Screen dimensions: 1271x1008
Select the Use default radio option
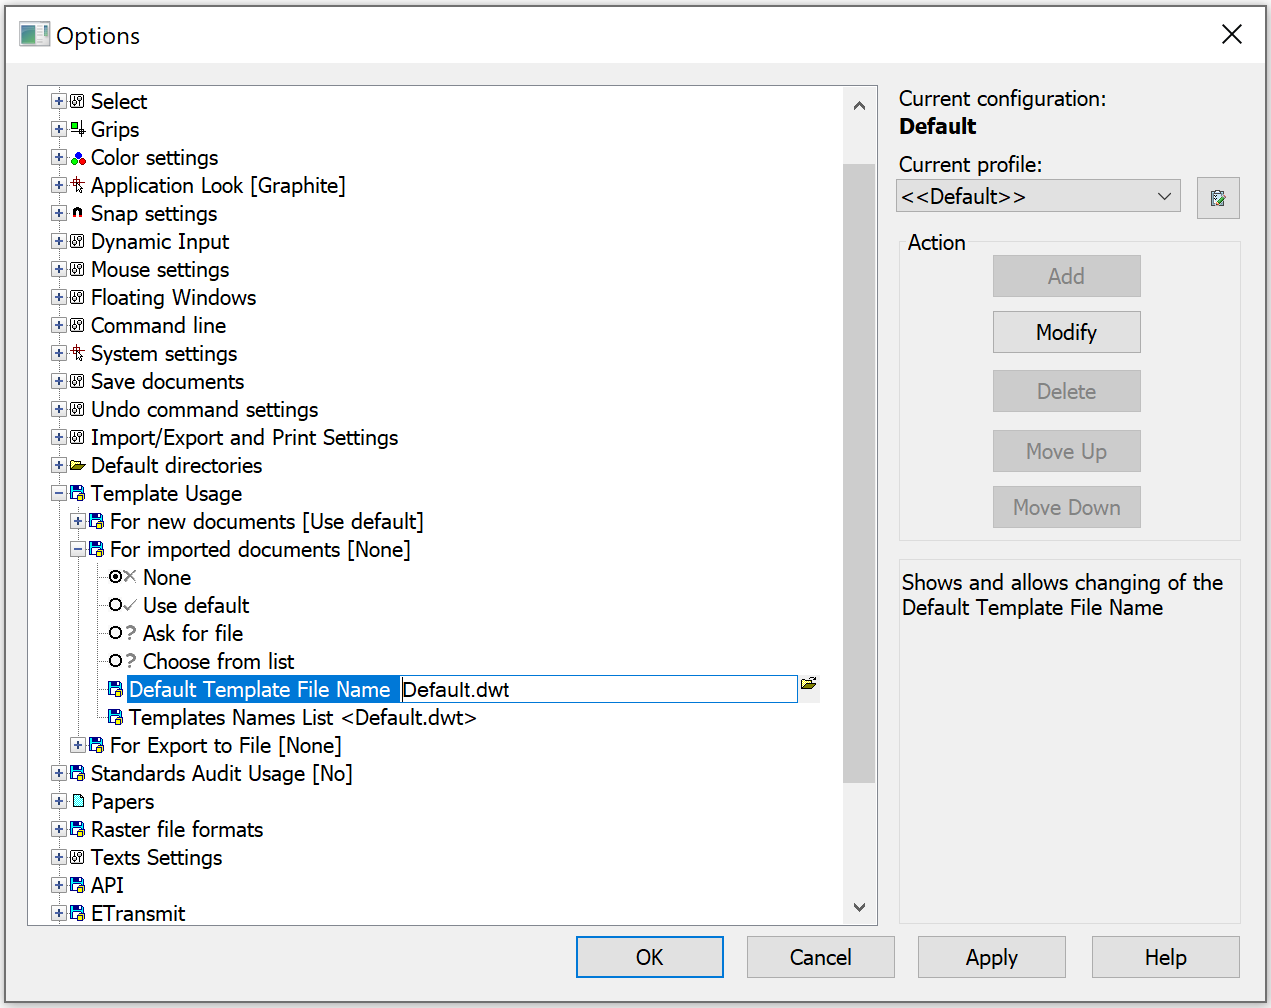pyautogui.click(x=116, y=605)
